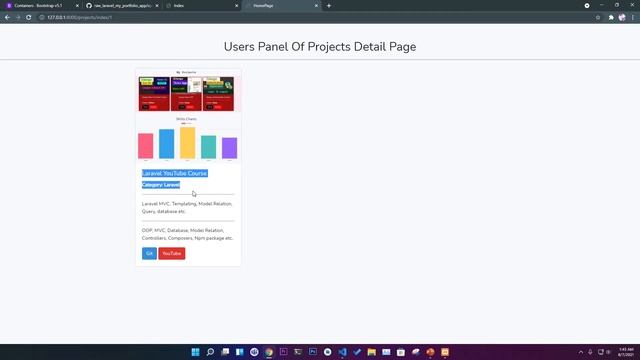Go forward in browser history
Viewport: 640px width, 360px height.
click(18, 18)
